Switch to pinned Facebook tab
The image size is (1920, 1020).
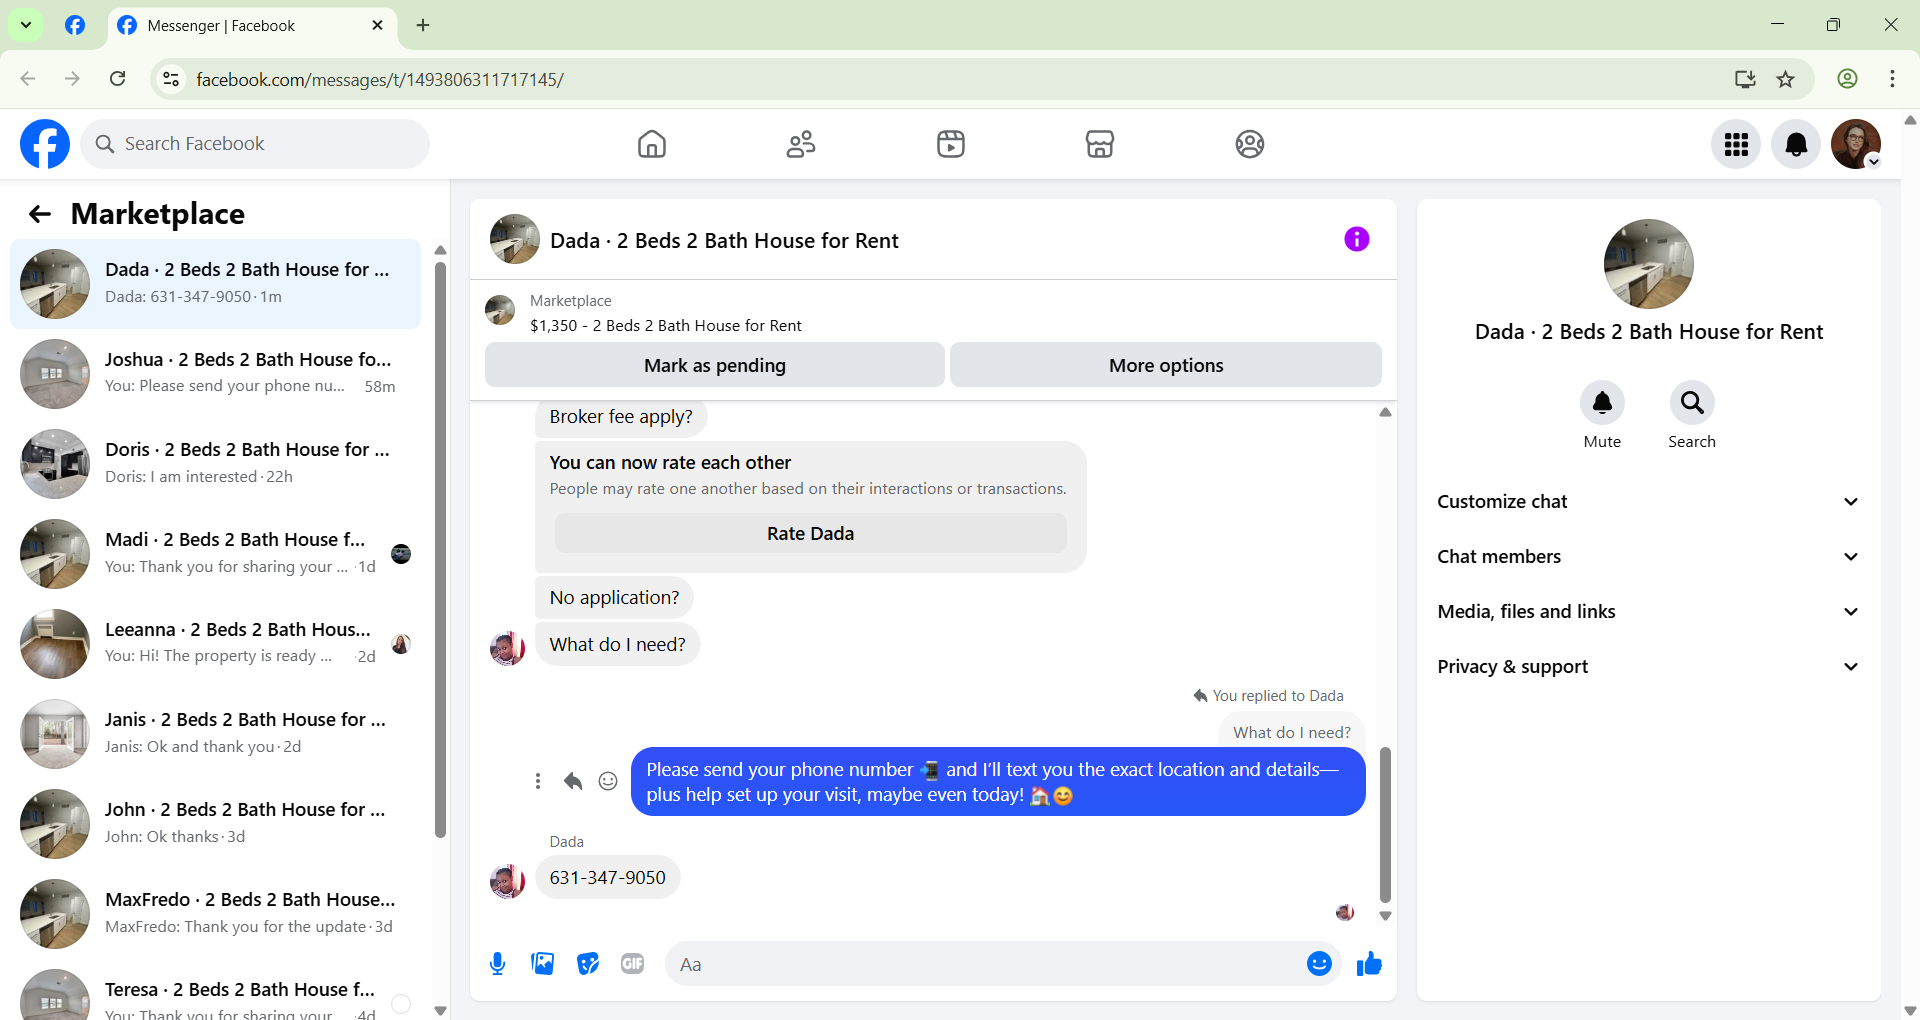[x=75, y=25]
